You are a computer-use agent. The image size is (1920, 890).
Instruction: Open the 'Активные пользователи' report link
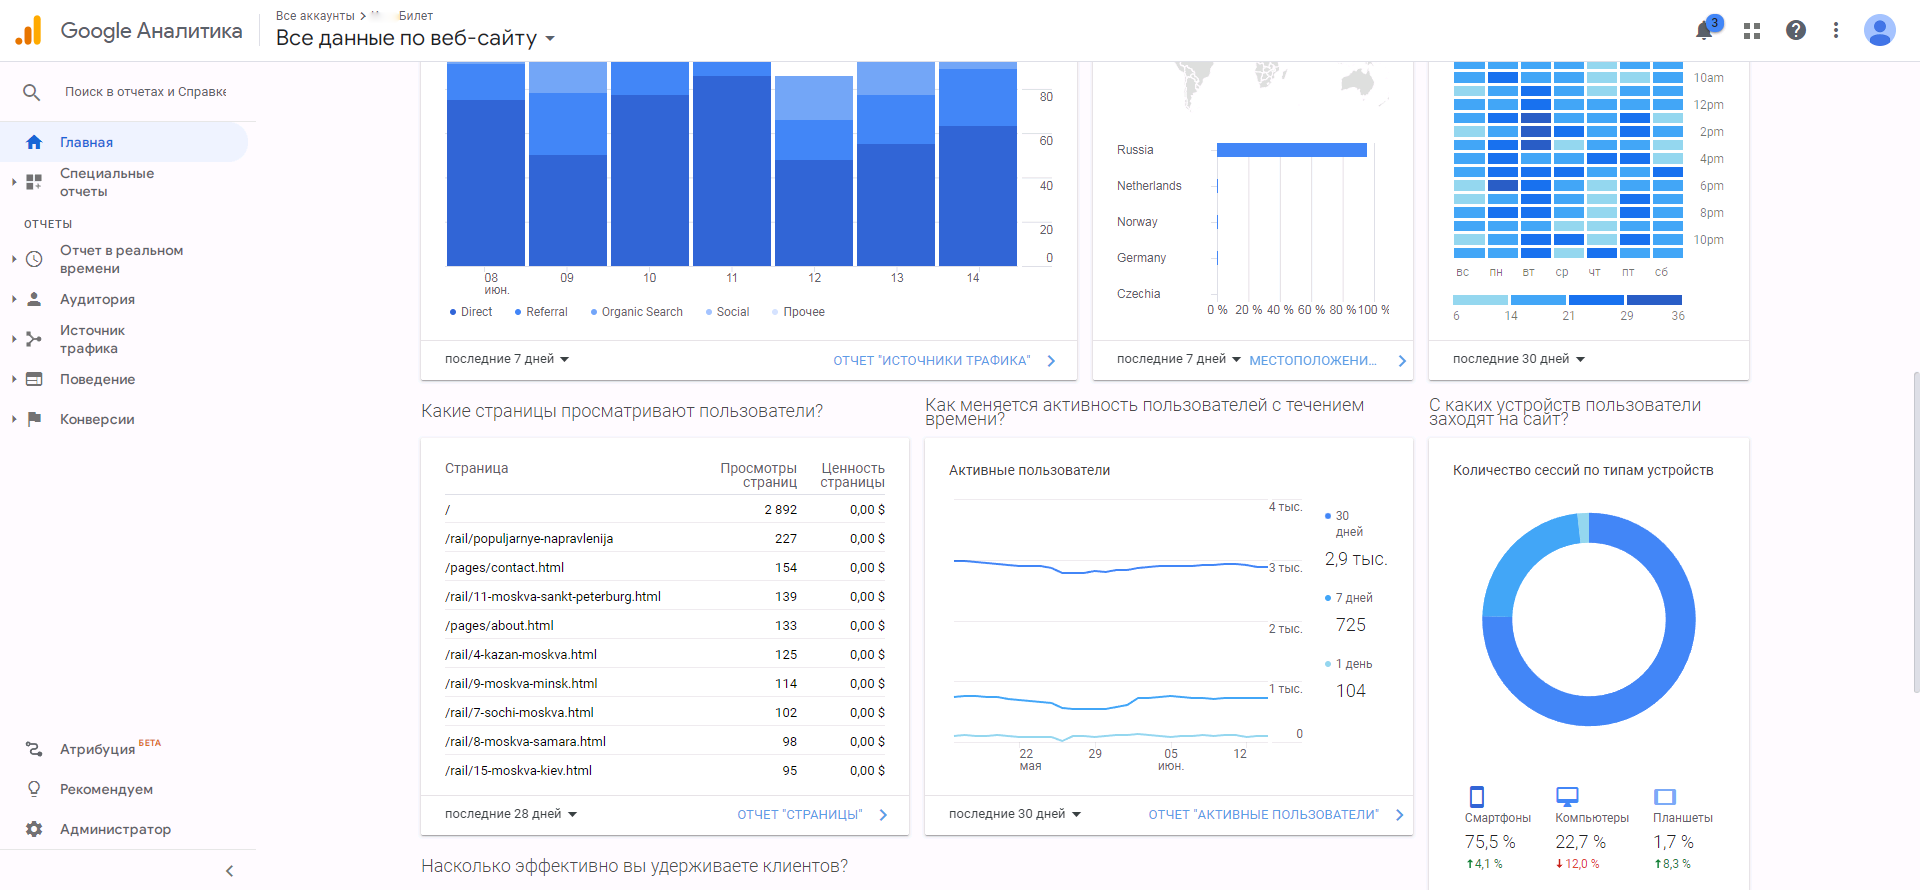click(1263, 815)
